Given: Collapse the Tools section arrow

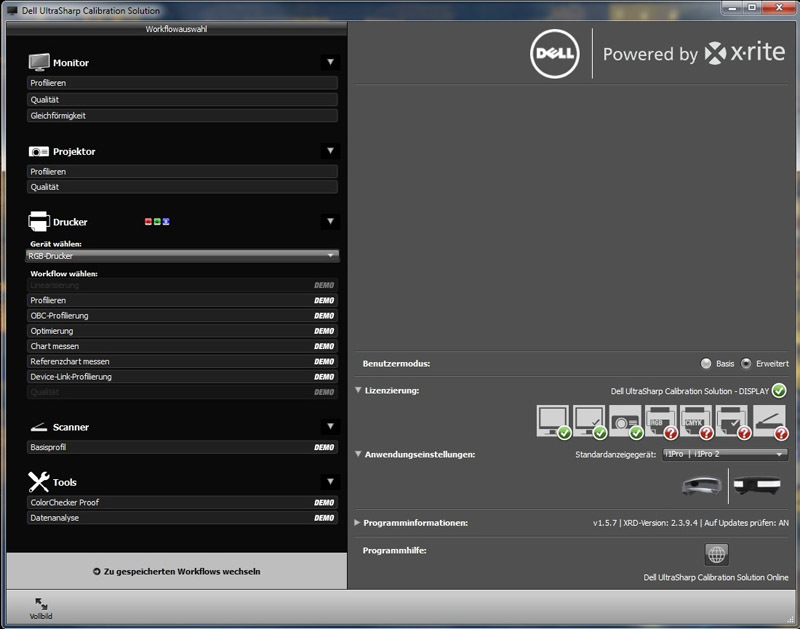Looking at the screenshot, I should (330, 482).
